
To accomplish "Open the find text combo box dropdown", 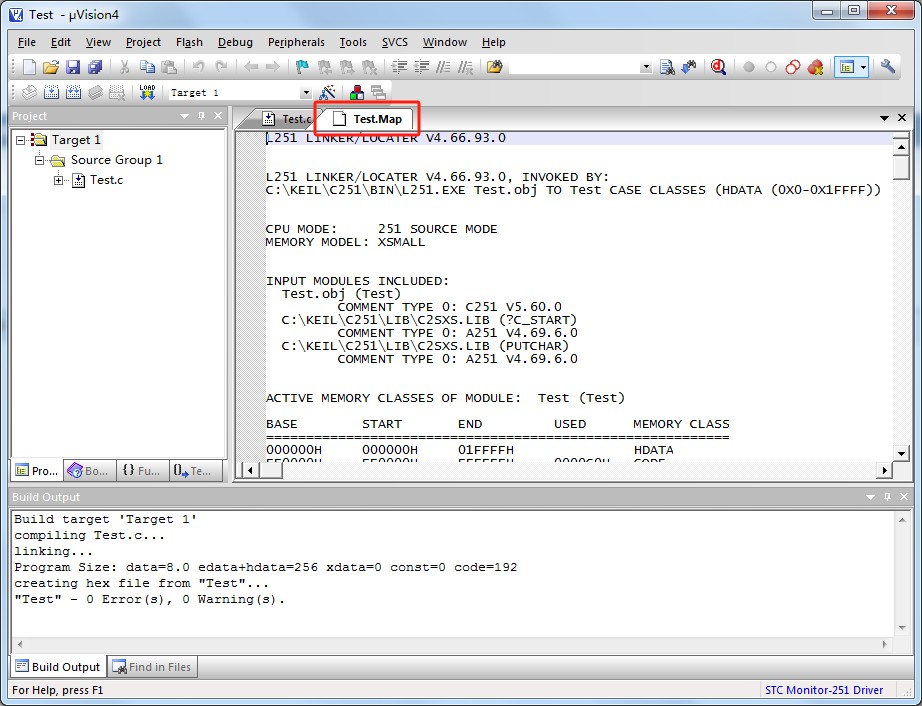I will pyautogui.click(x=646, y=67).
